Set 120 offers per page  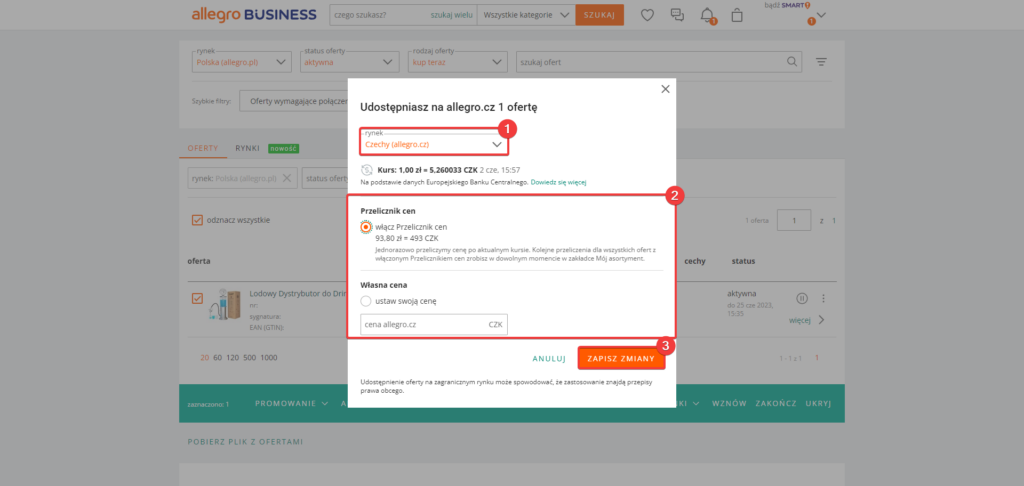click(232, 358)
